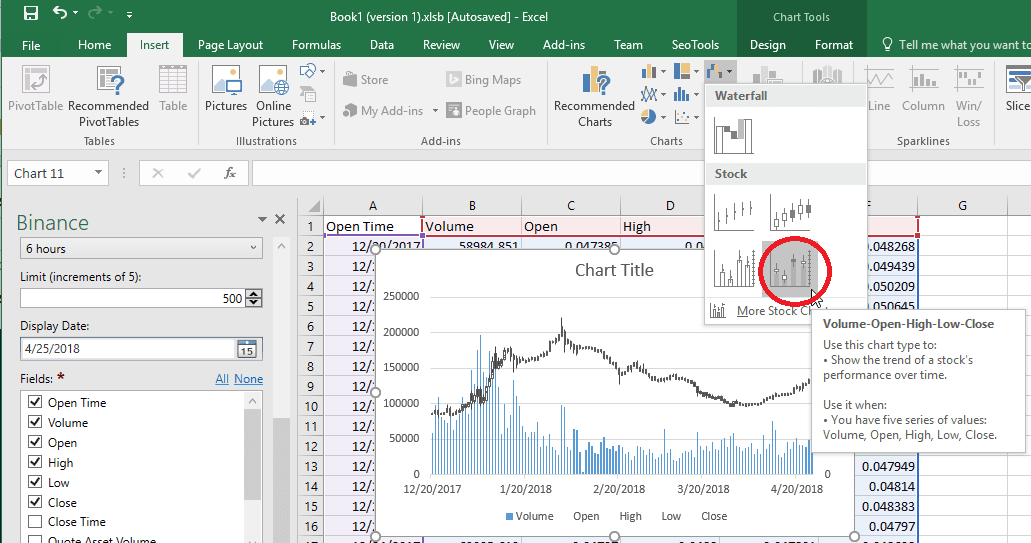
Task: Uncheck the Open field checkbox
Action: pyautogui.click(x=35, y=442)
